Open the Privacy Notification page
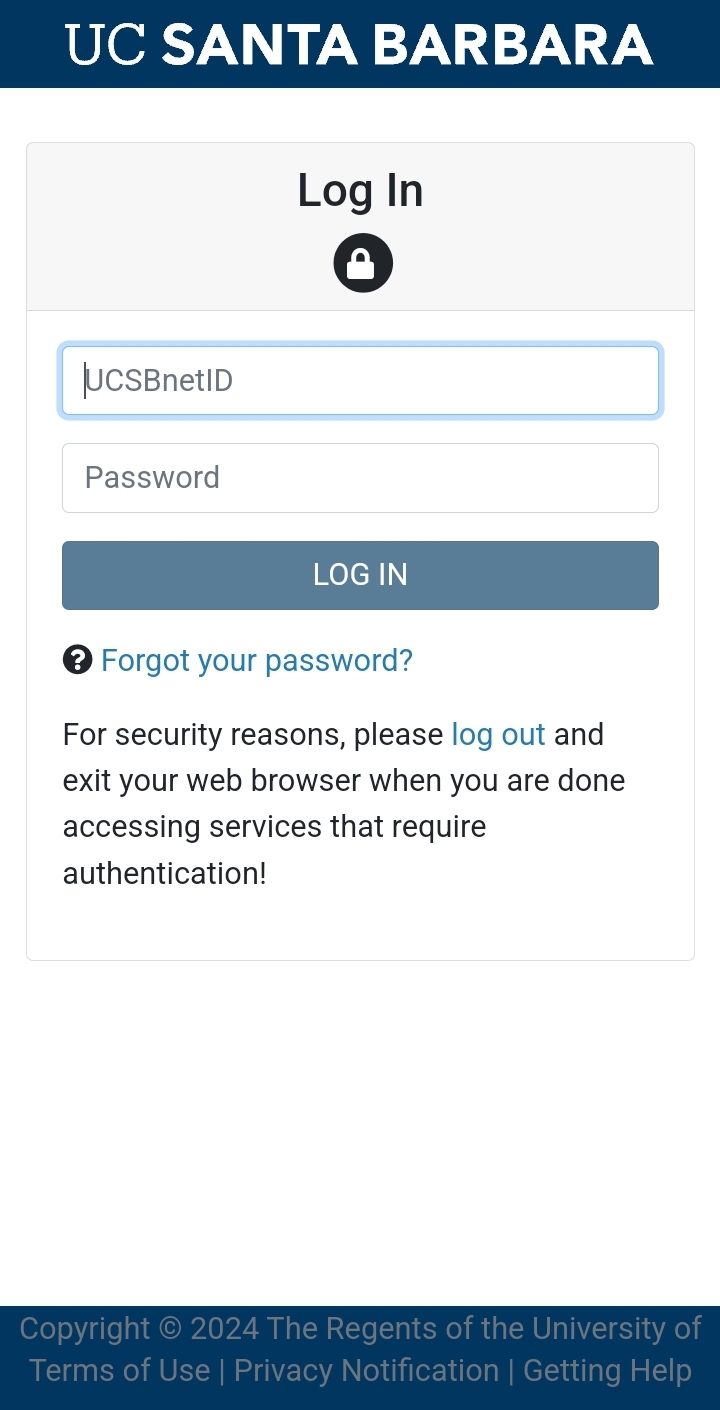The height and width of the screenshot is (1410, 720). click(x=368, y=1370)
